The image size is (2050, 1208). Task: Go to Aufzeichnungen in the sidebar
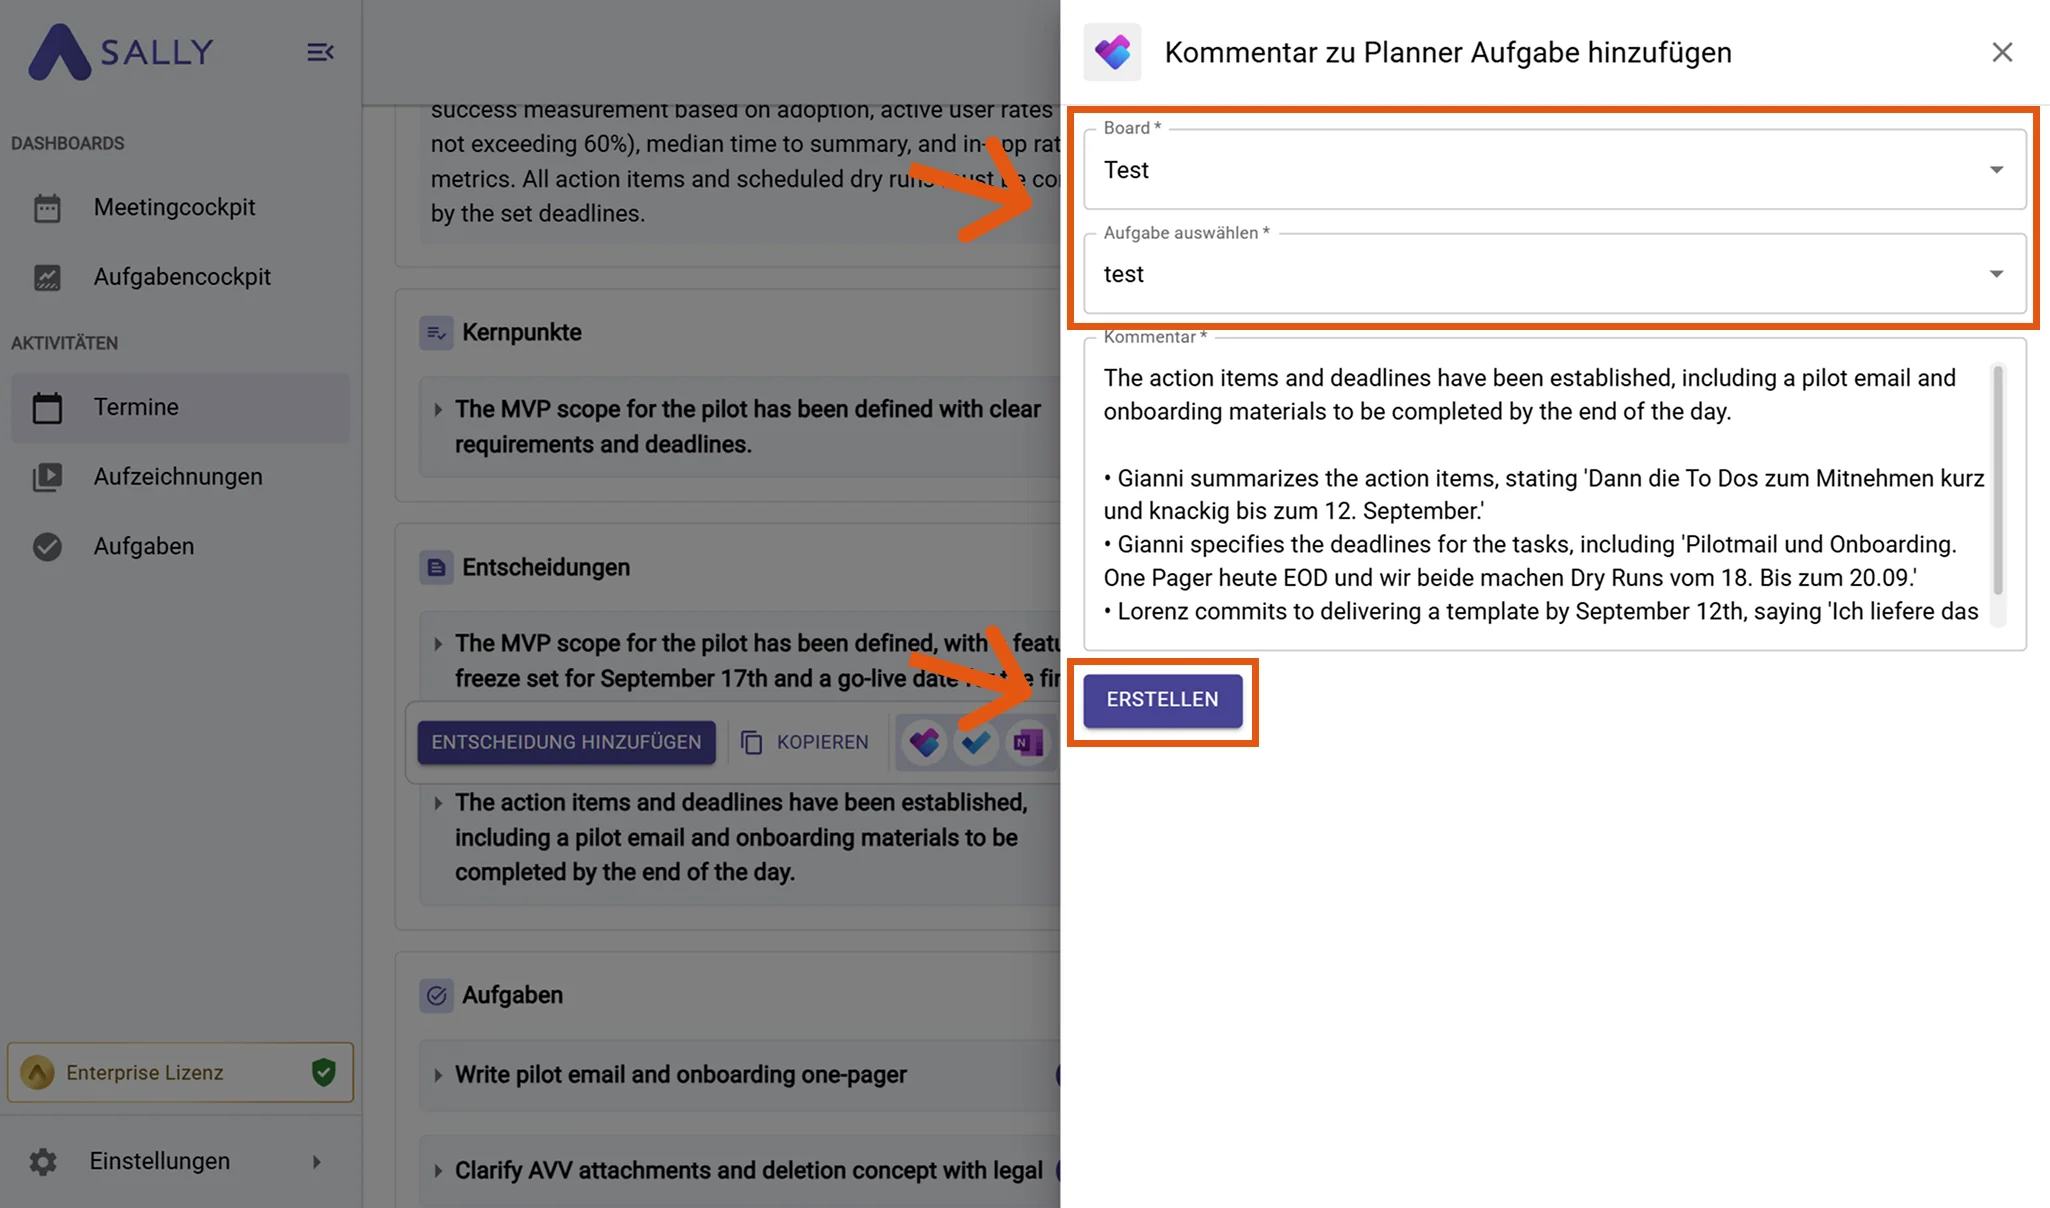(178, 477)
